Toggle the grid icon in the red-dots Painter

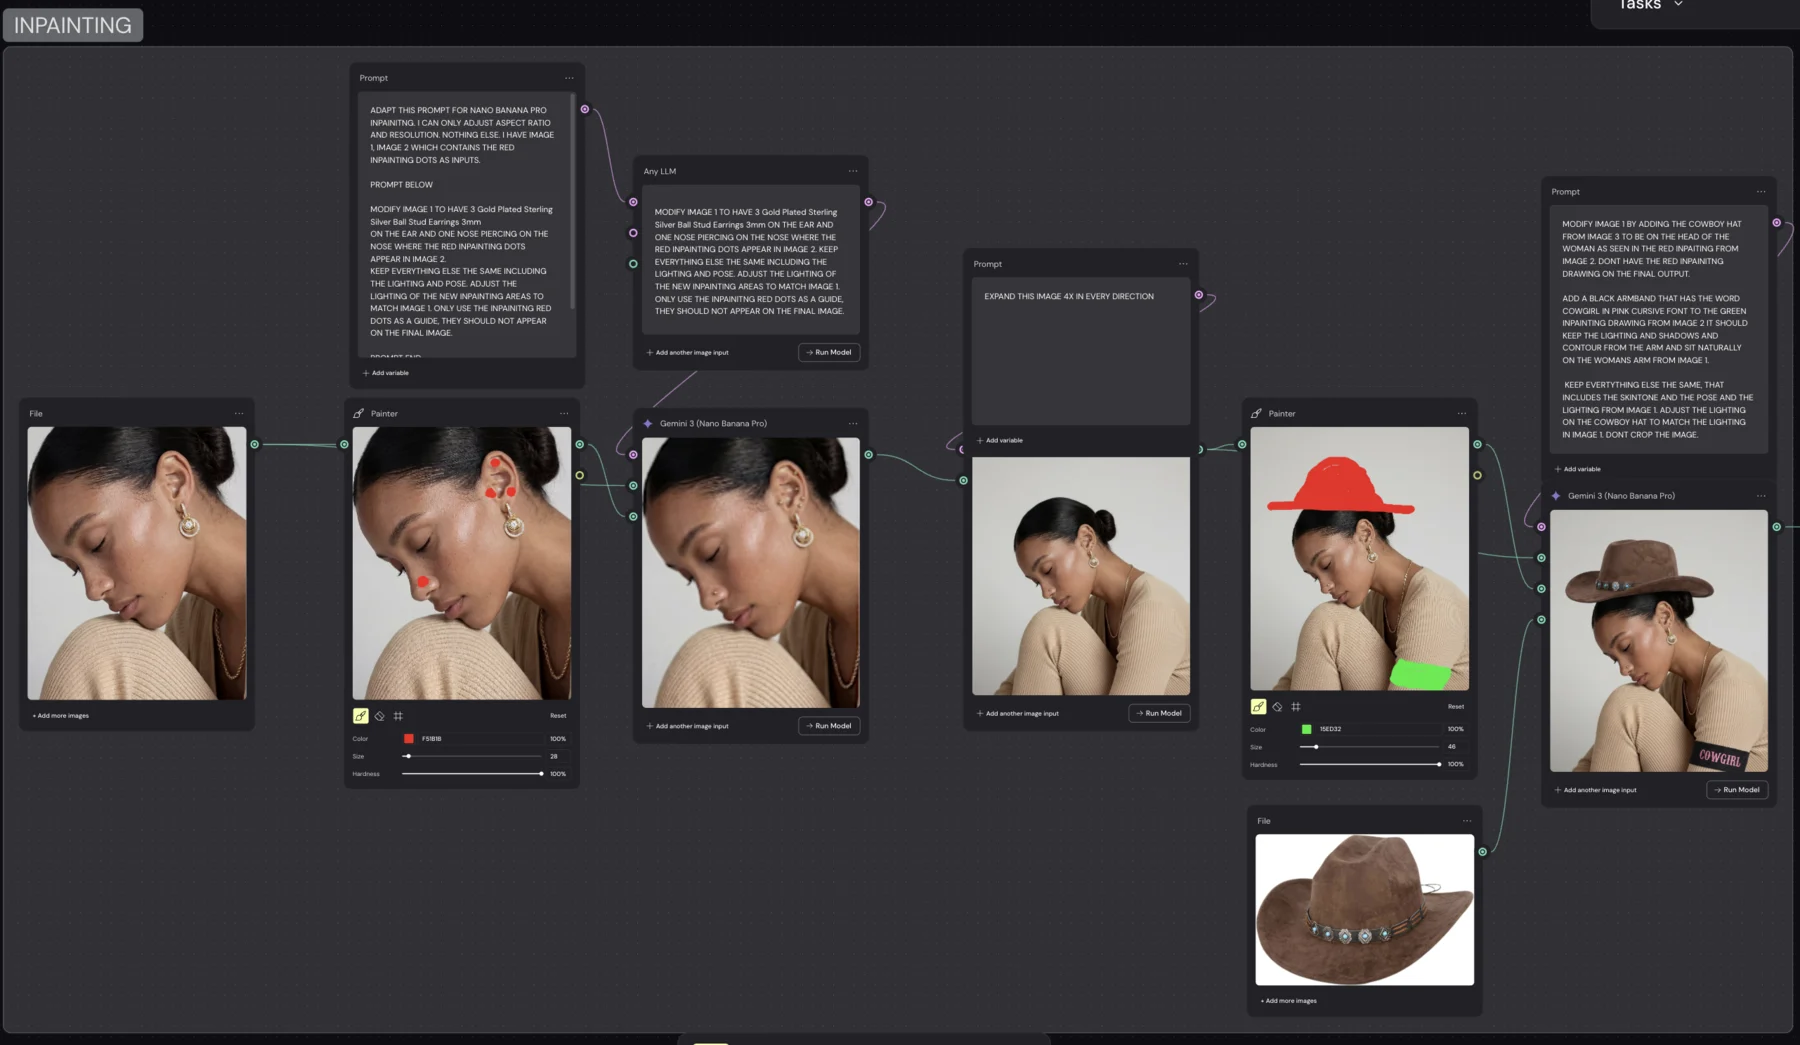398,716
